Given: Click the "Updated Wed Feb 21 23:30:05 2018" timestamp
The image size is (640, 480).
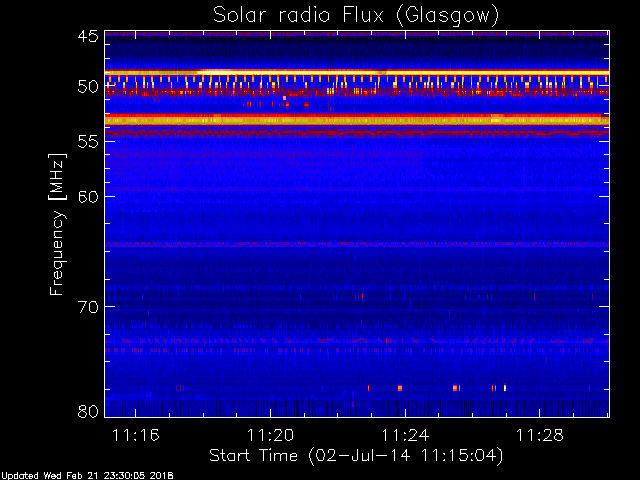Looking at the screenshot, I should click(87, 476).
